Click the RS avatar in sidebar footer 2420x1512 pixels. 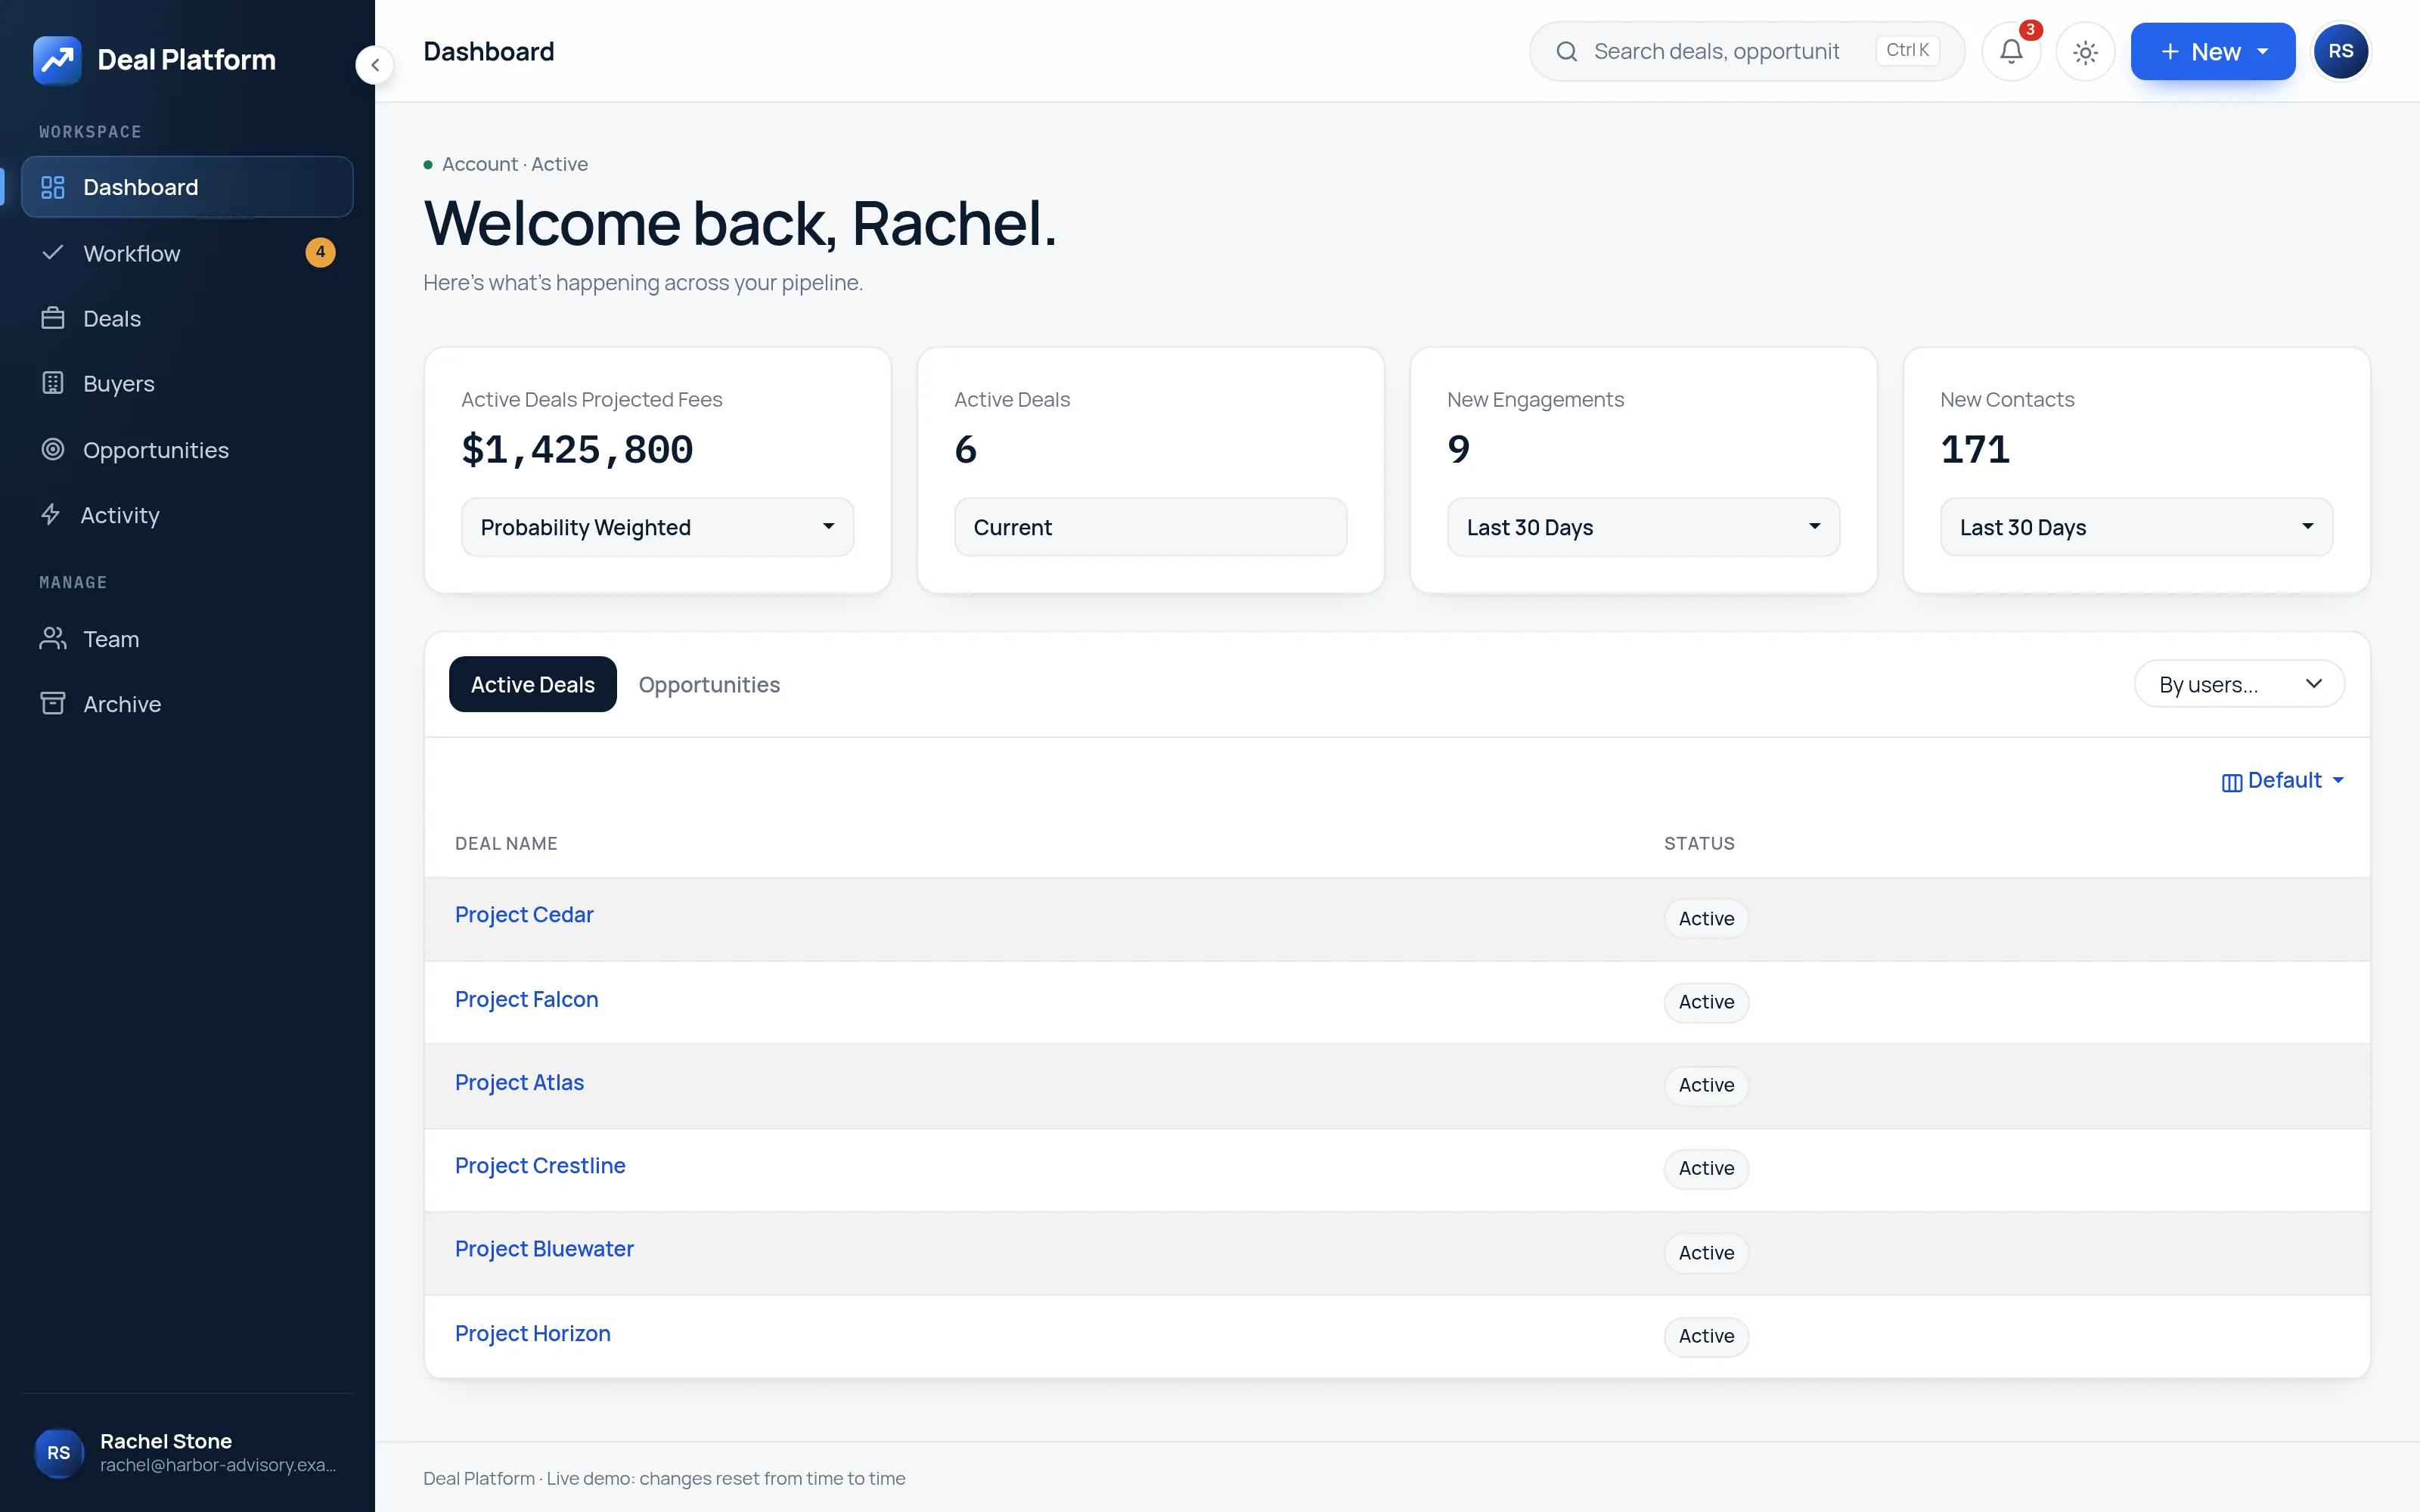click(59, 1452)
